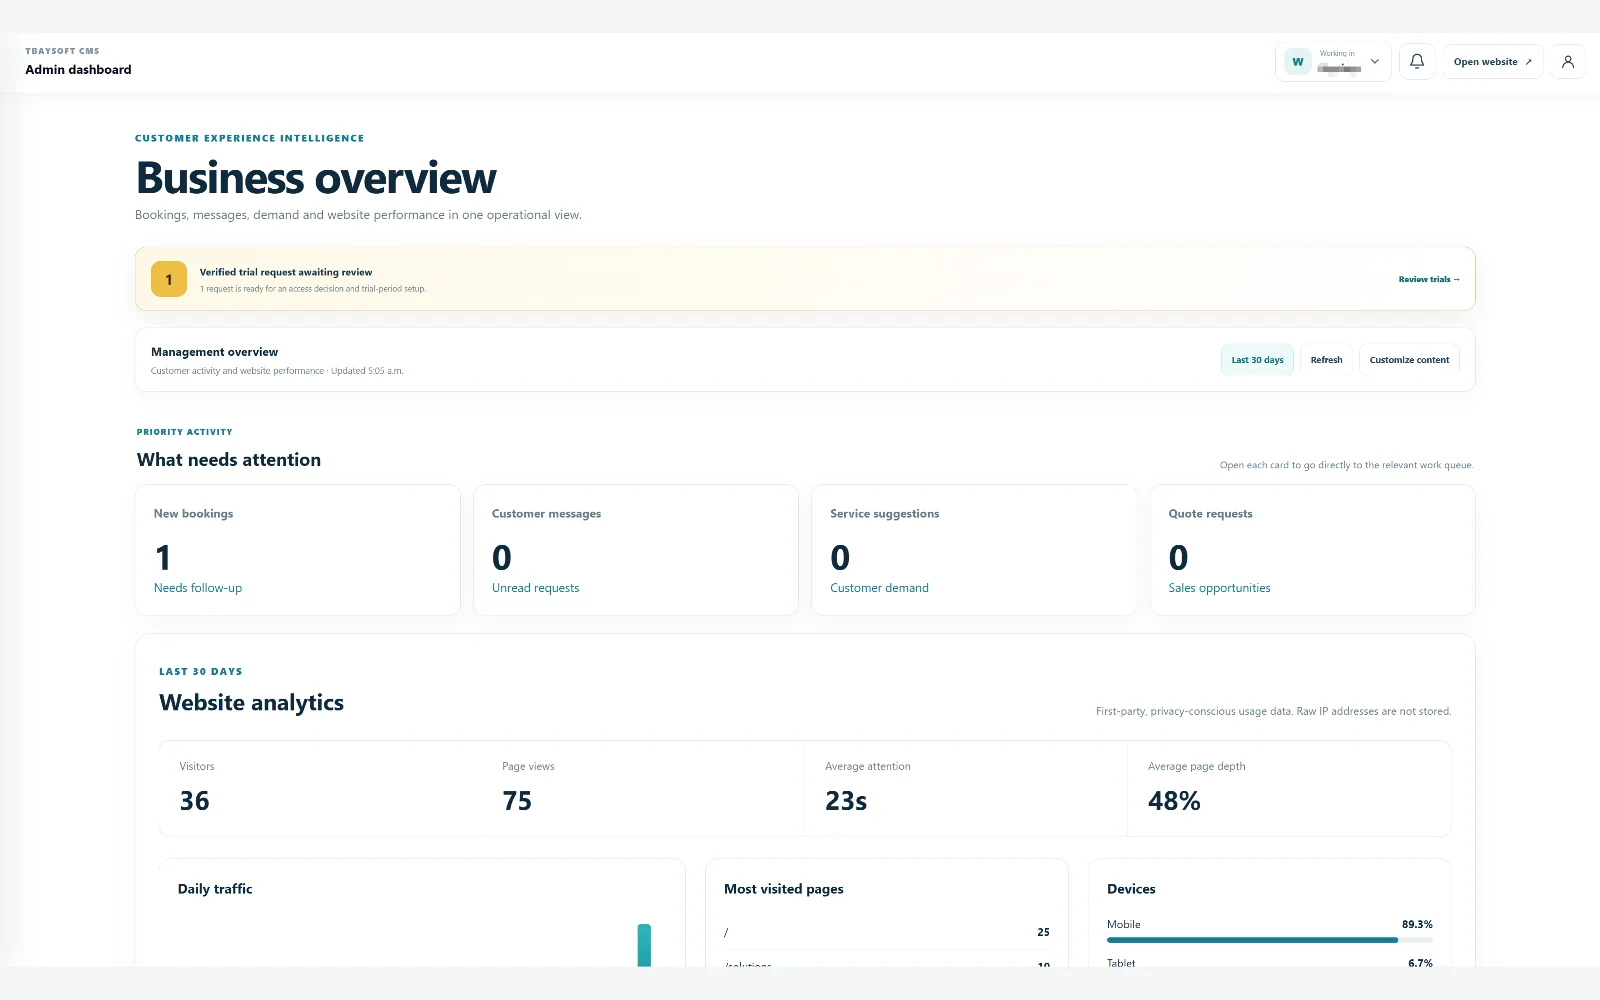Click the Daily traffic teal bar

tap(644, 945)
